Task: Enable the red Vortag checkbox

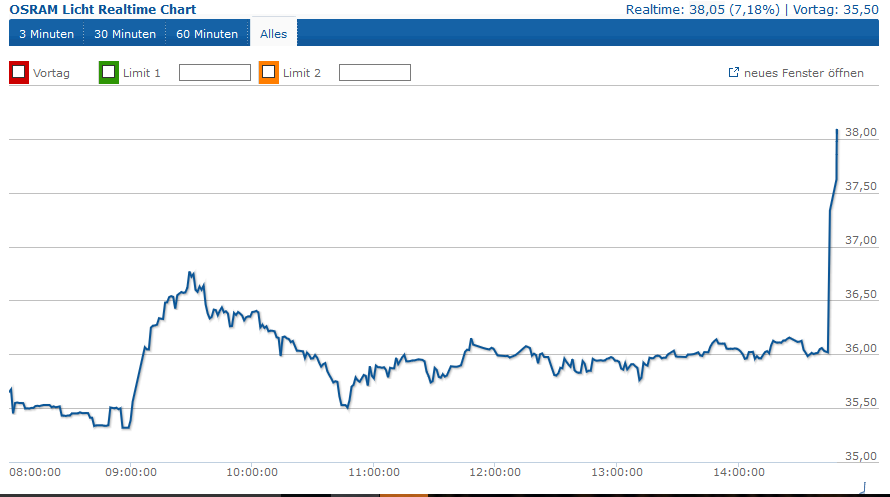Action: pyautogui.click(x=18, y=72)
